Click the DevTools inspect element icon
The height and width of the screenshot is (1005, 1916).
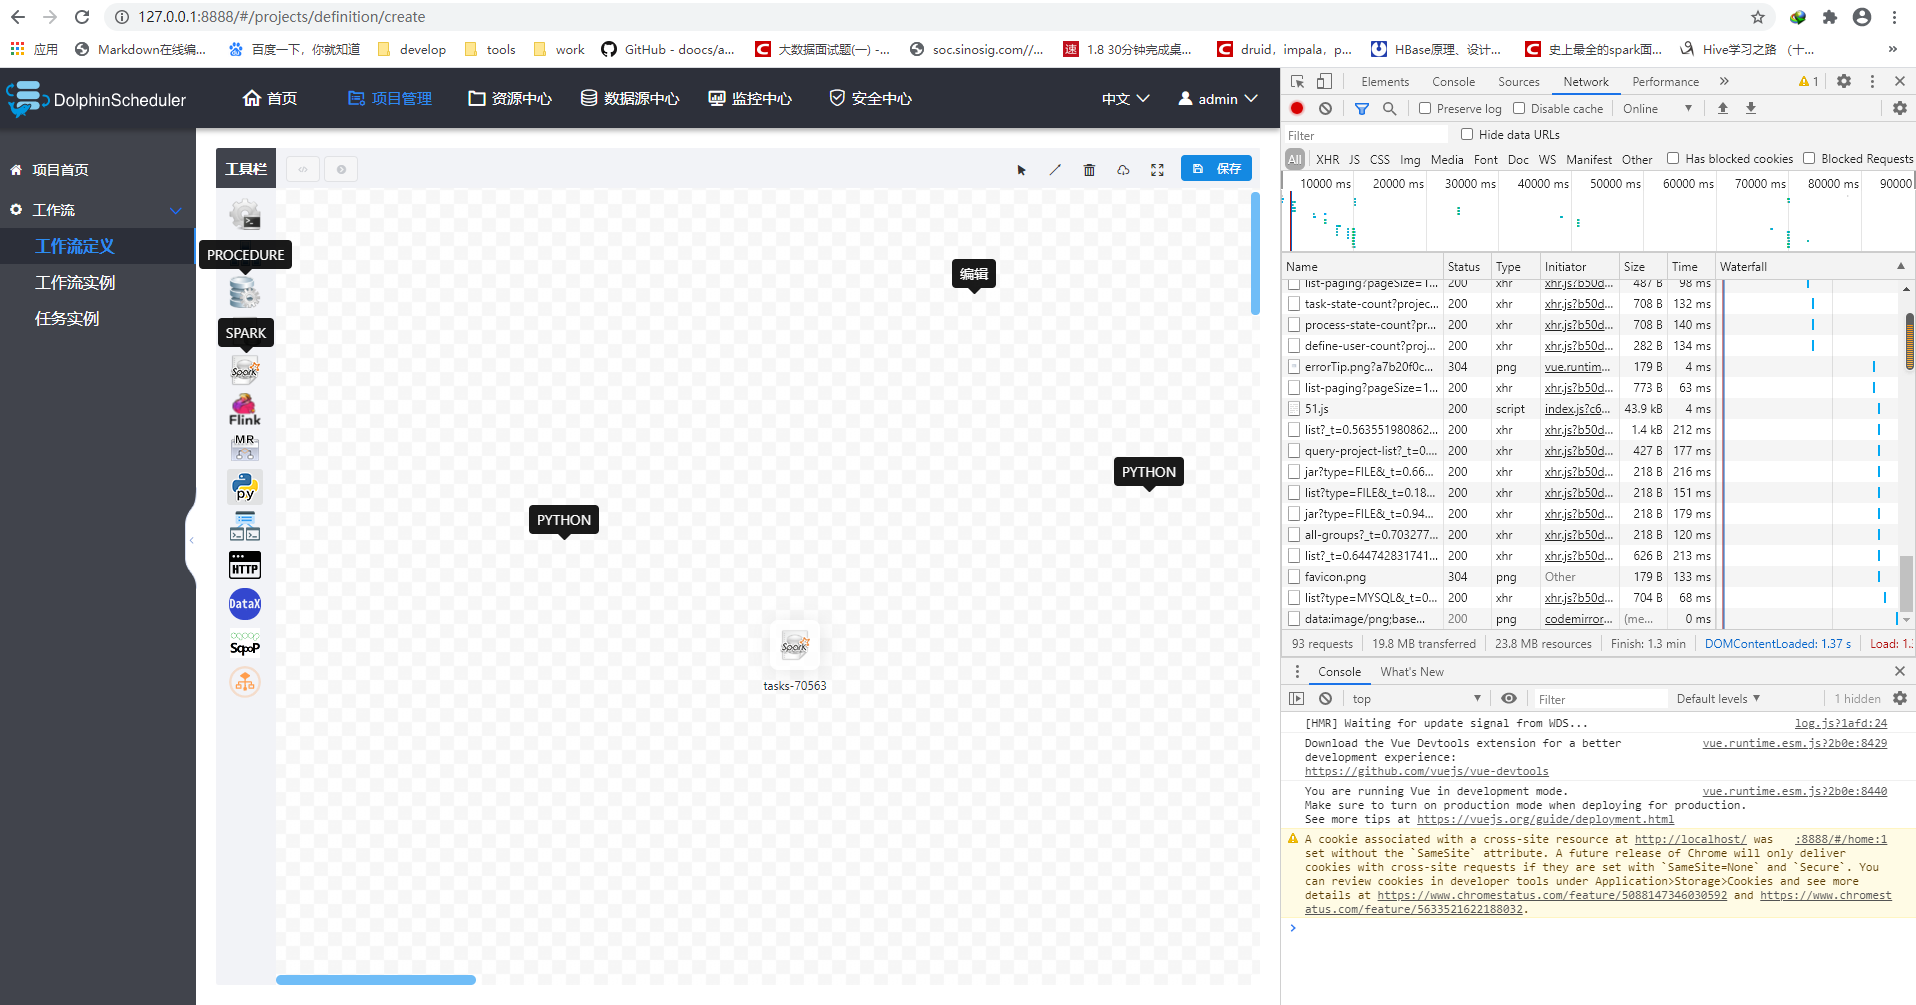coord(1297,81)
